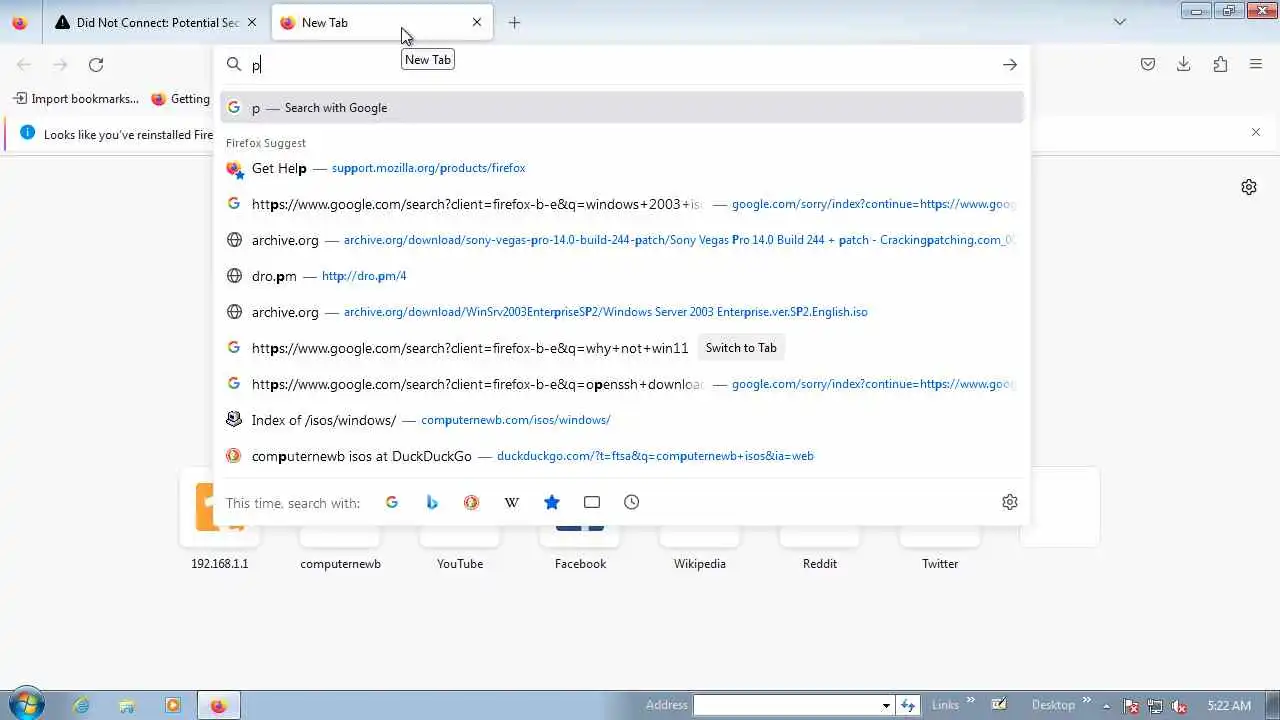The width and height of the screenshot is (1280, 720).
Task: Click the taskbar Address input field
Action: point(787,705)
